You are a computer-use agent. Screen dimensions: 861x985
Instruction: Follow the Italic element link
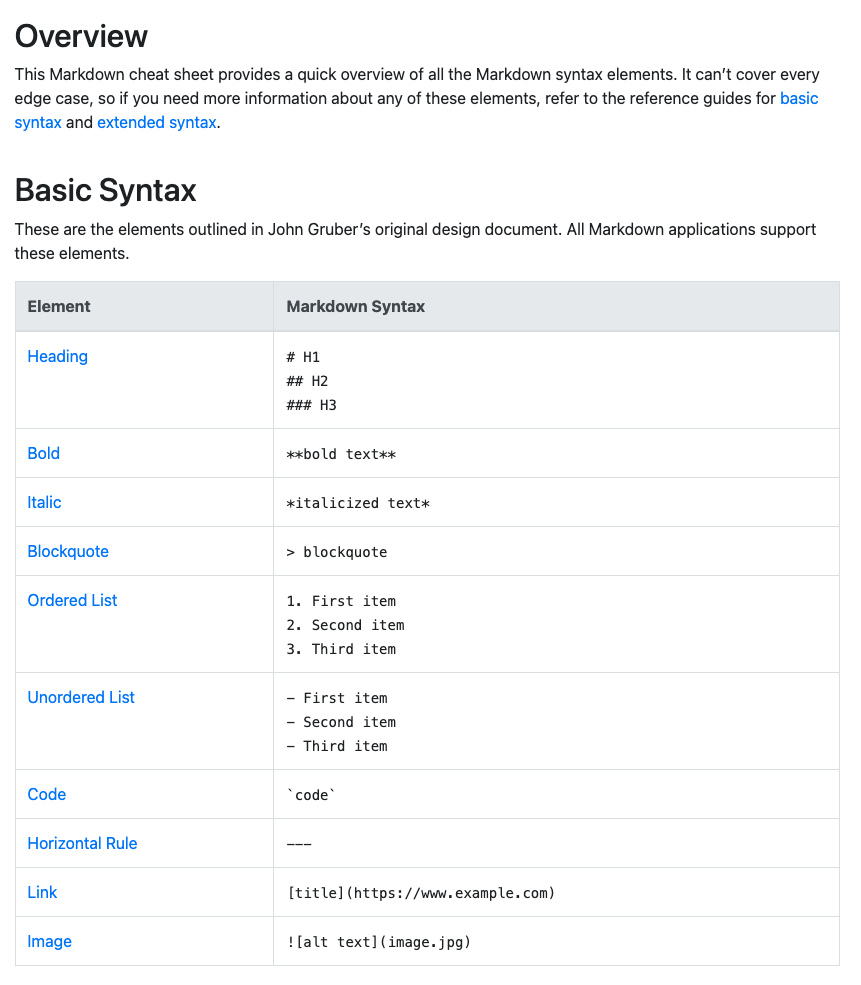tap(45, 503)
